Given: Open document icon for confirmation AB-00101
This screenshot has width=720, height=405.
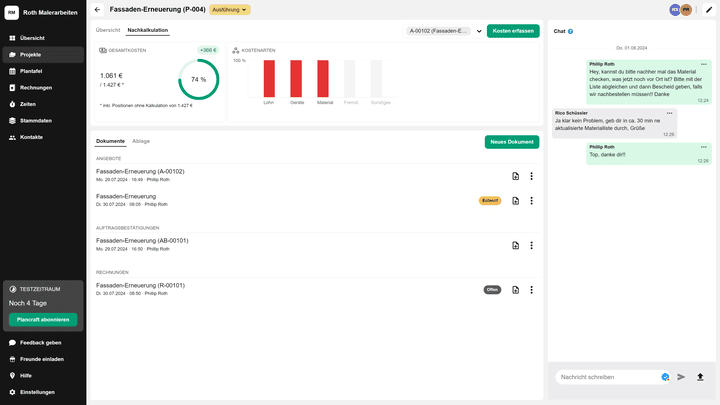Looking at the screenshot, I should coord(515,245).
